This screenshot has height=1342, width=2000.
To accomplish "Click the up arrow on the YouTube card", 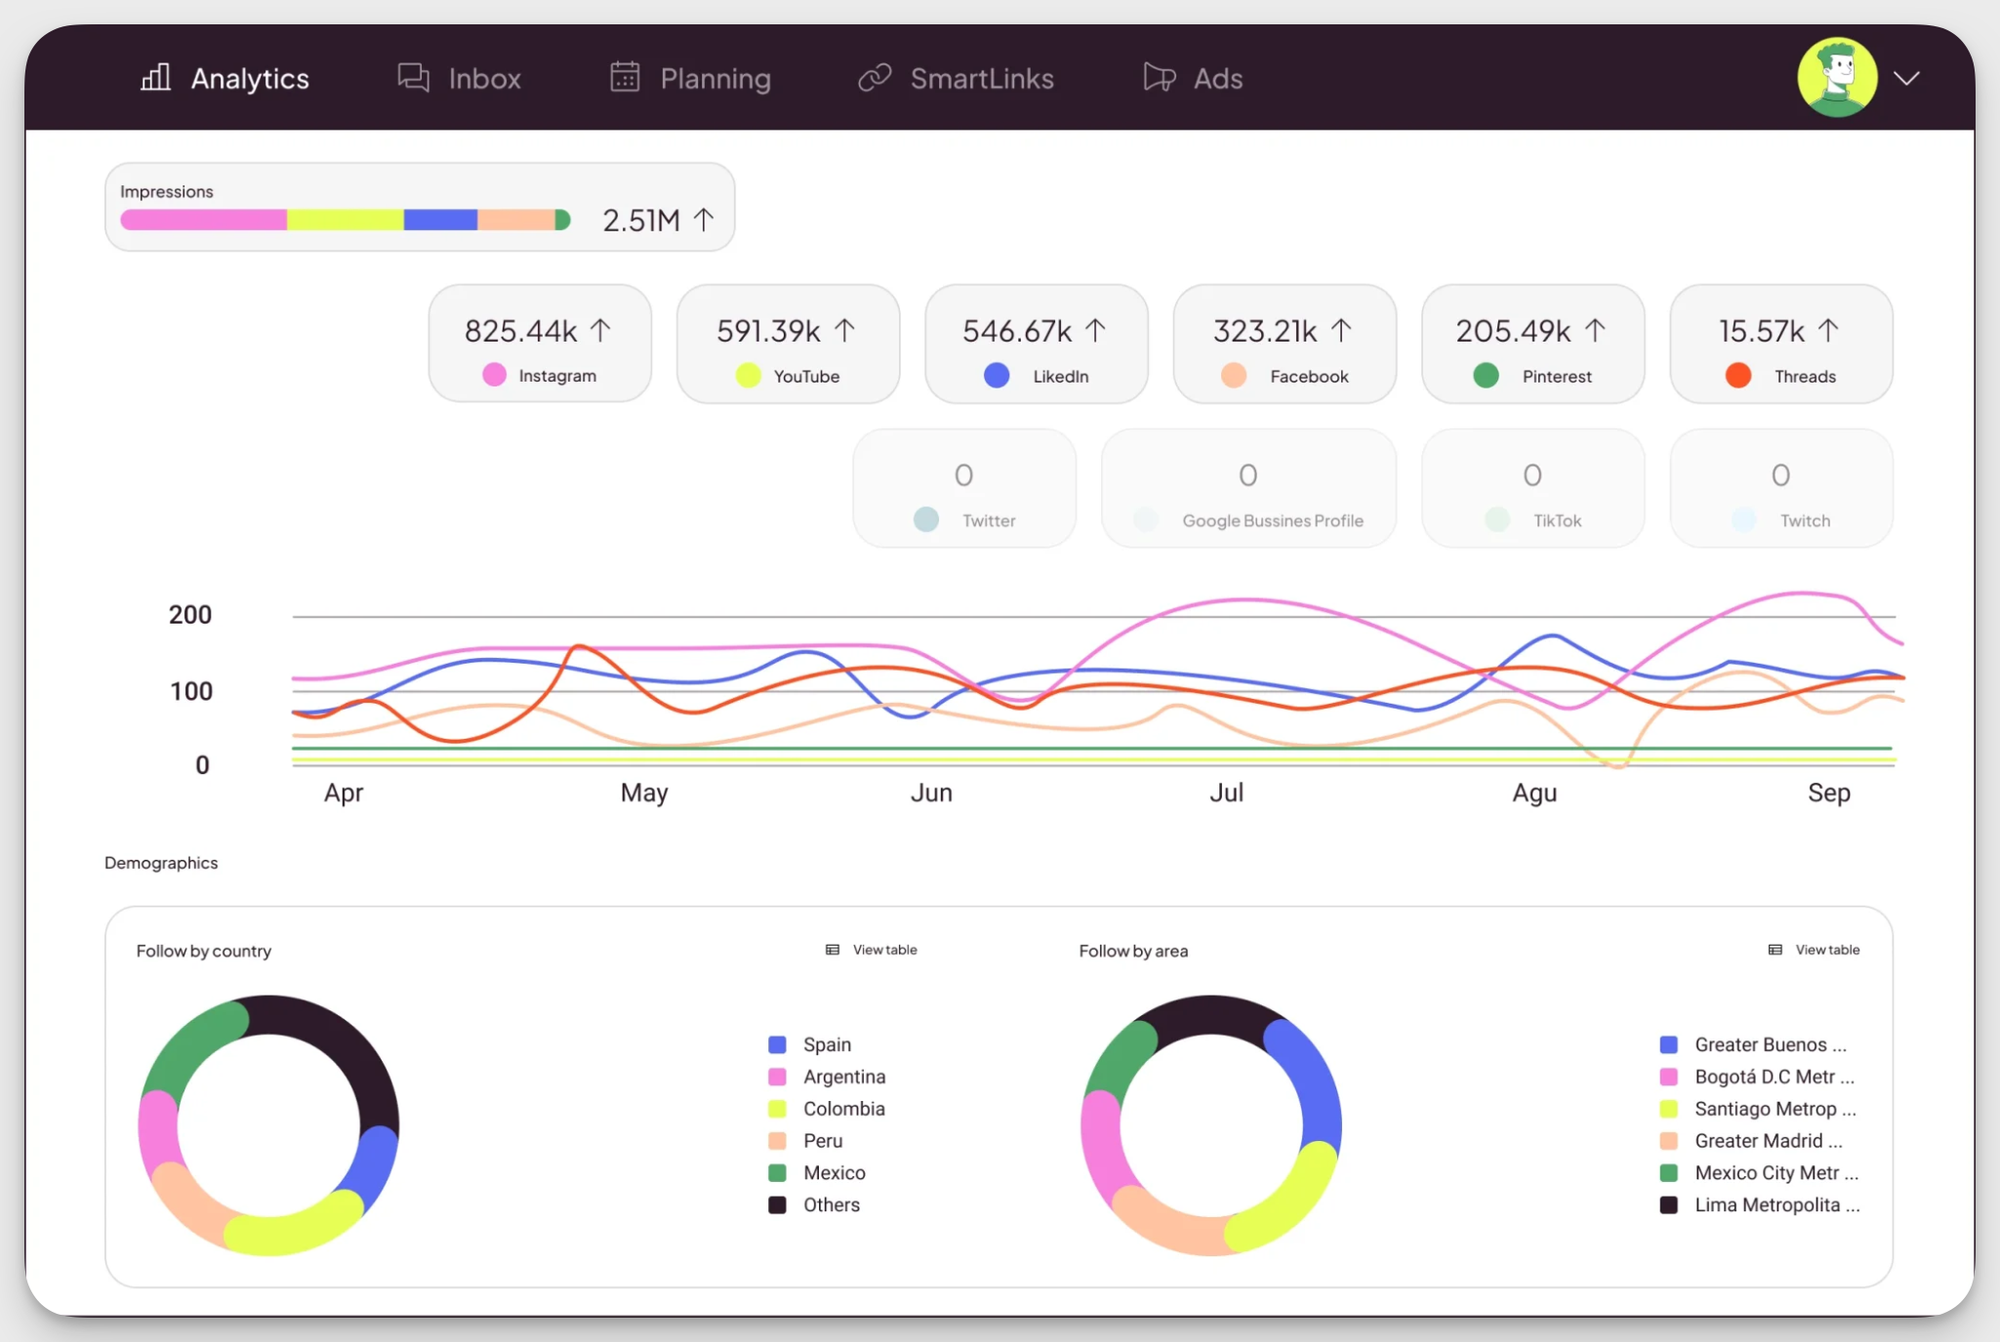I will [x=845, y=330].
